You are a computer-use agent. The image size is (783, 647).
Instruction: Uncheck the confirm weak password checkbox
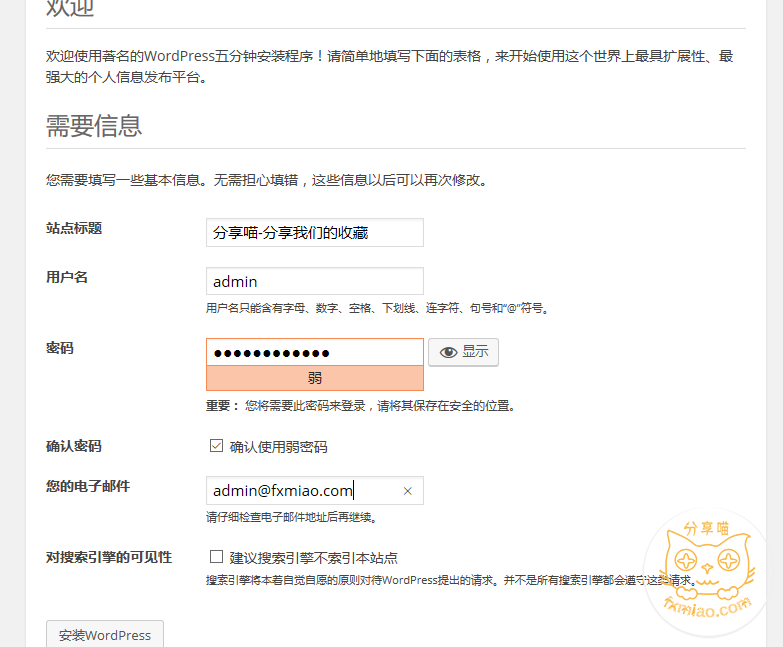point(216,445)
